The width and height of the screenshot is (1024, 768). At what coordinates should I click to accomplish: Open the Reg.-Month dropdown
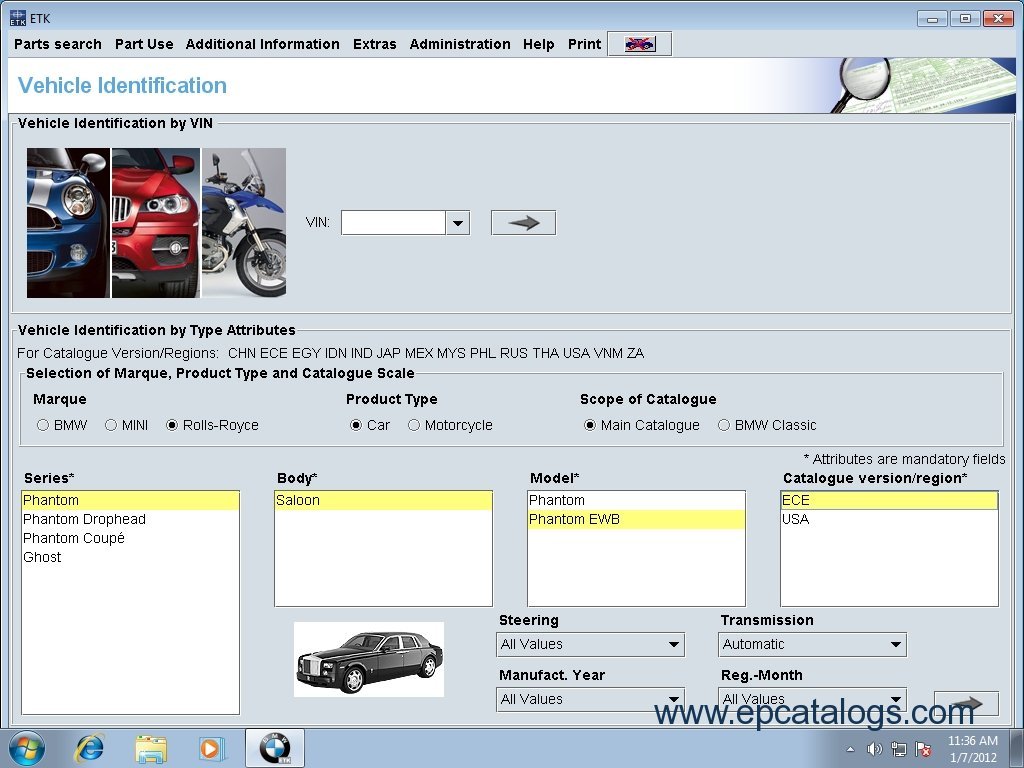pos(812,699)
